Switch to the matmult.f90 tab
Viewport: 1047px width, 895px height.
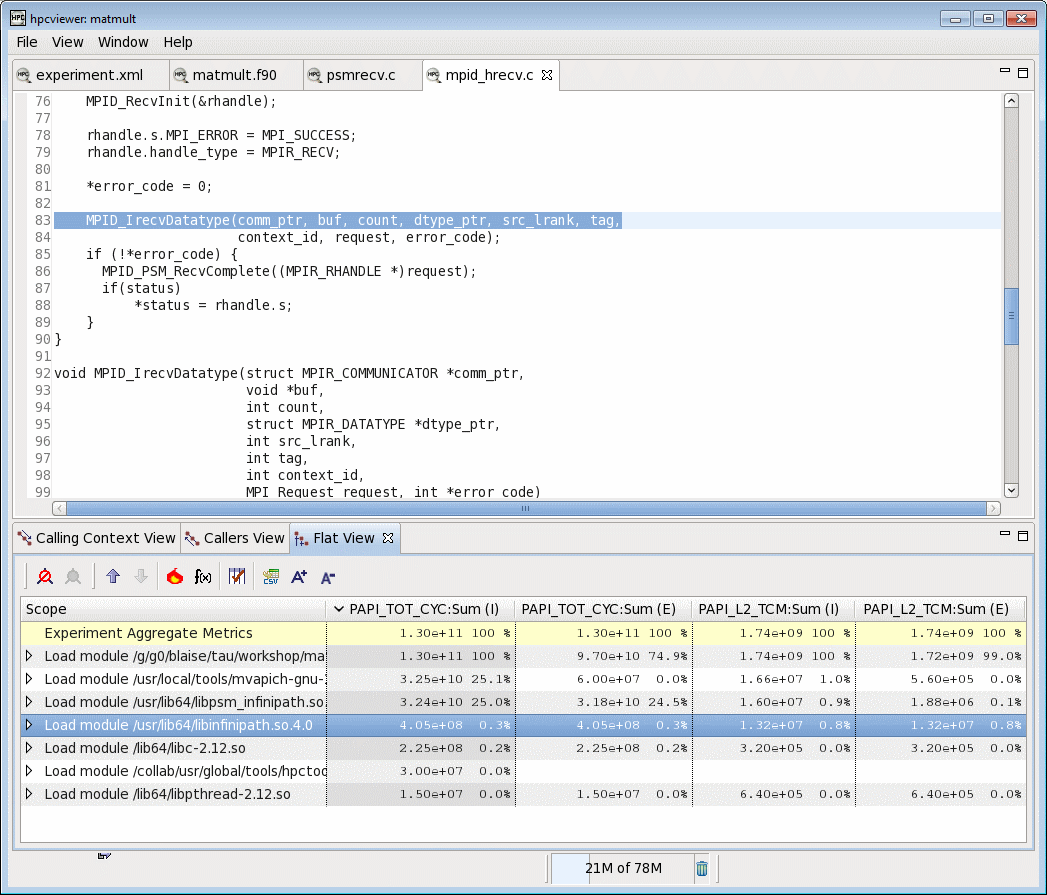pyautogui.click(x=235, y=74)
